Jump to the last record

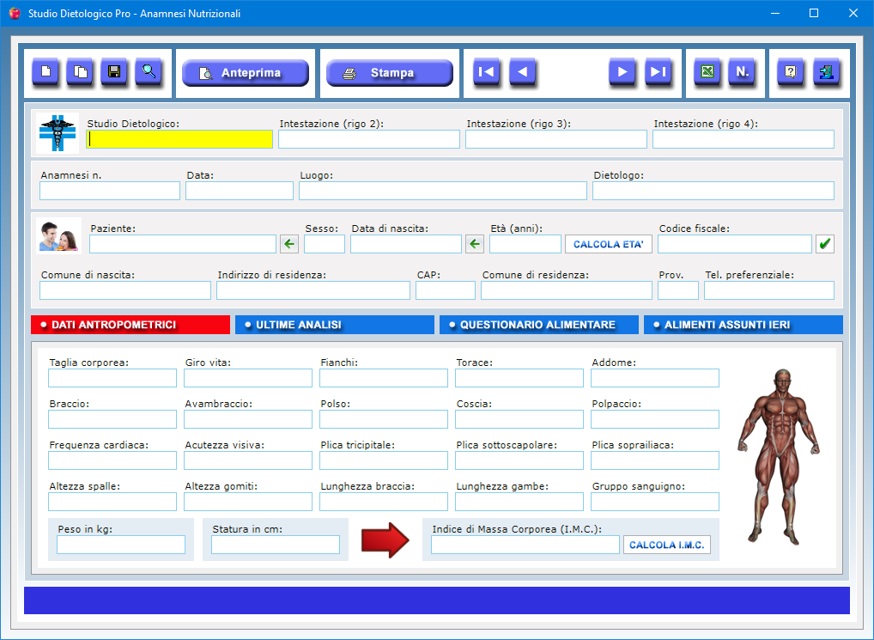point(658,72)
